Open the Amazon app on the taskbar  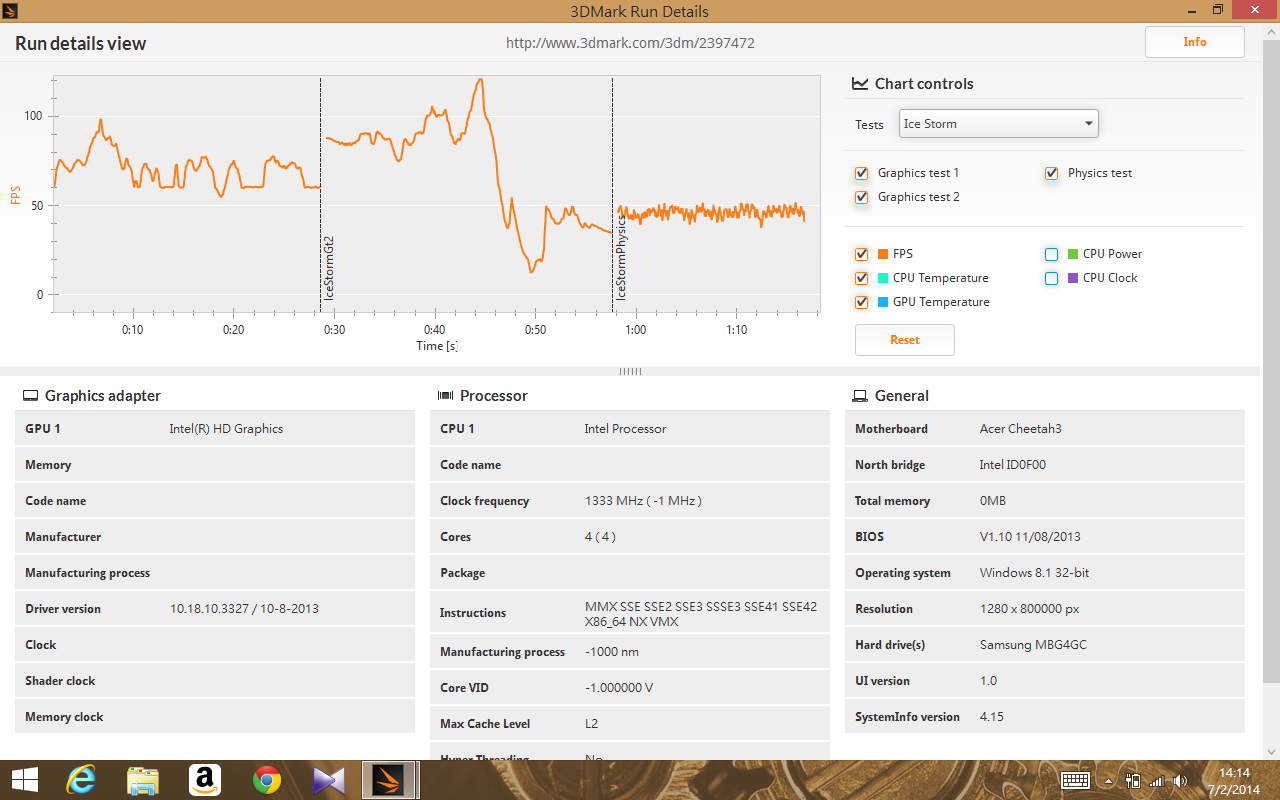pos(204,779)
